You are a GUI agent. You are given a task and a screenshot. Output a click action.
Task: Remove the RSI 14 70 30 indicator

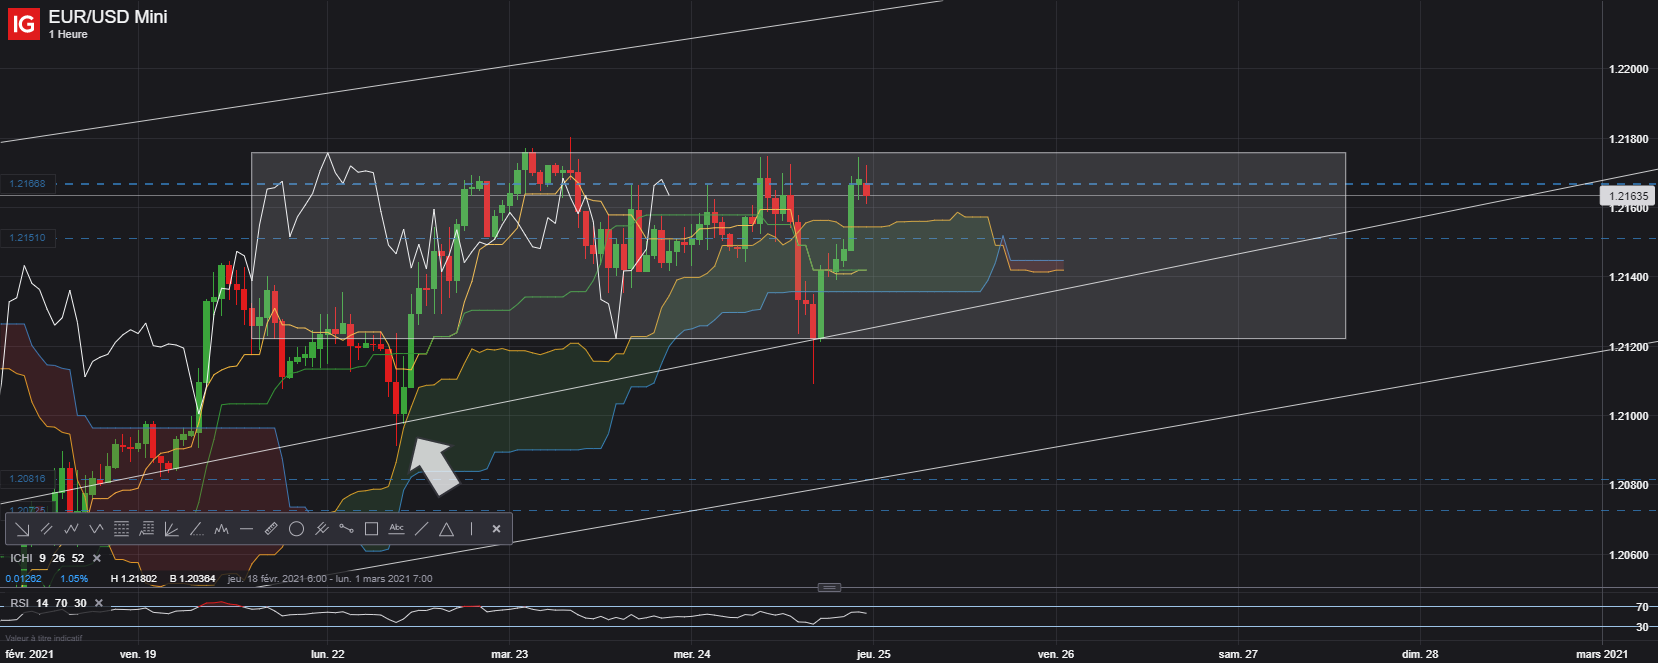click(99, 603)
